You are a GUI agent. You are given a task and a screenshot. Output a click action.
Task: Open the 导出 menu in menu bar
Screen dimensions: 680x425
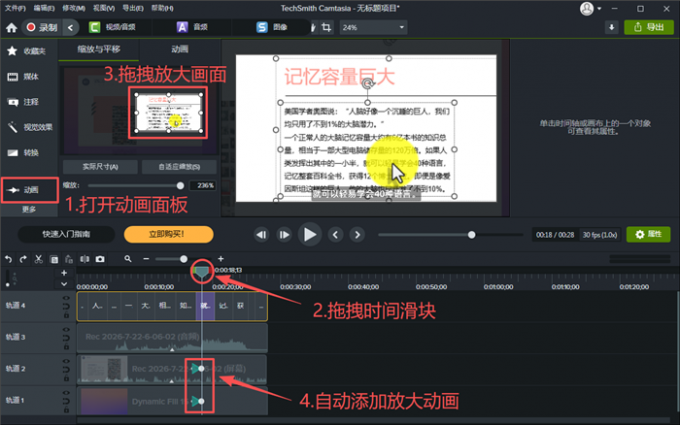tap(133, 8)
